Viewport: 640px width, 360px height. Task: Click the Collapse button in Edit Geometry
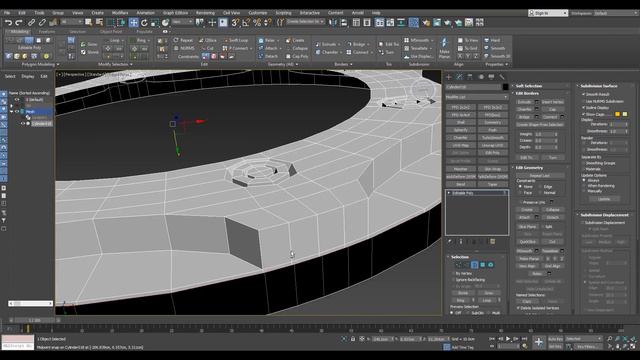click(x=553, y=209)
